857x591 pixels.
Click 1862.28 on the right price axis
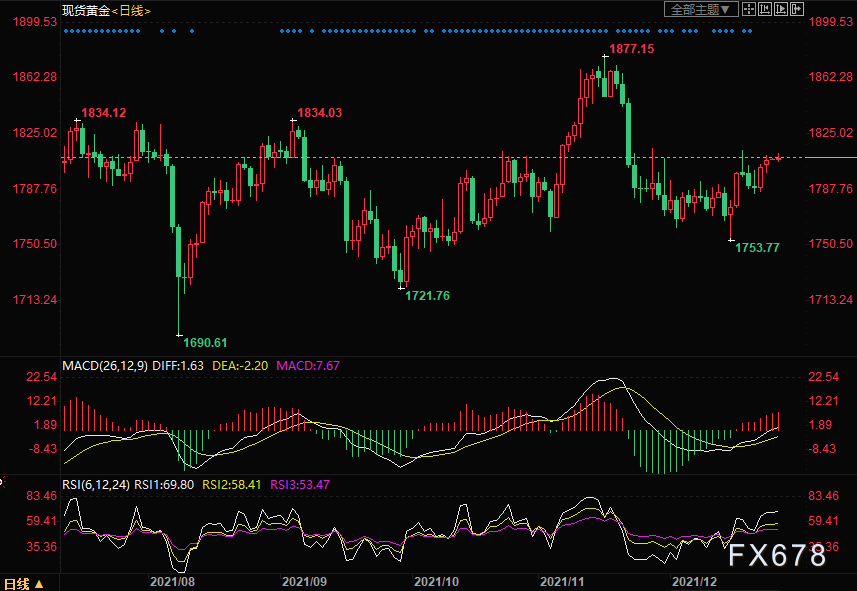[830, 77]
